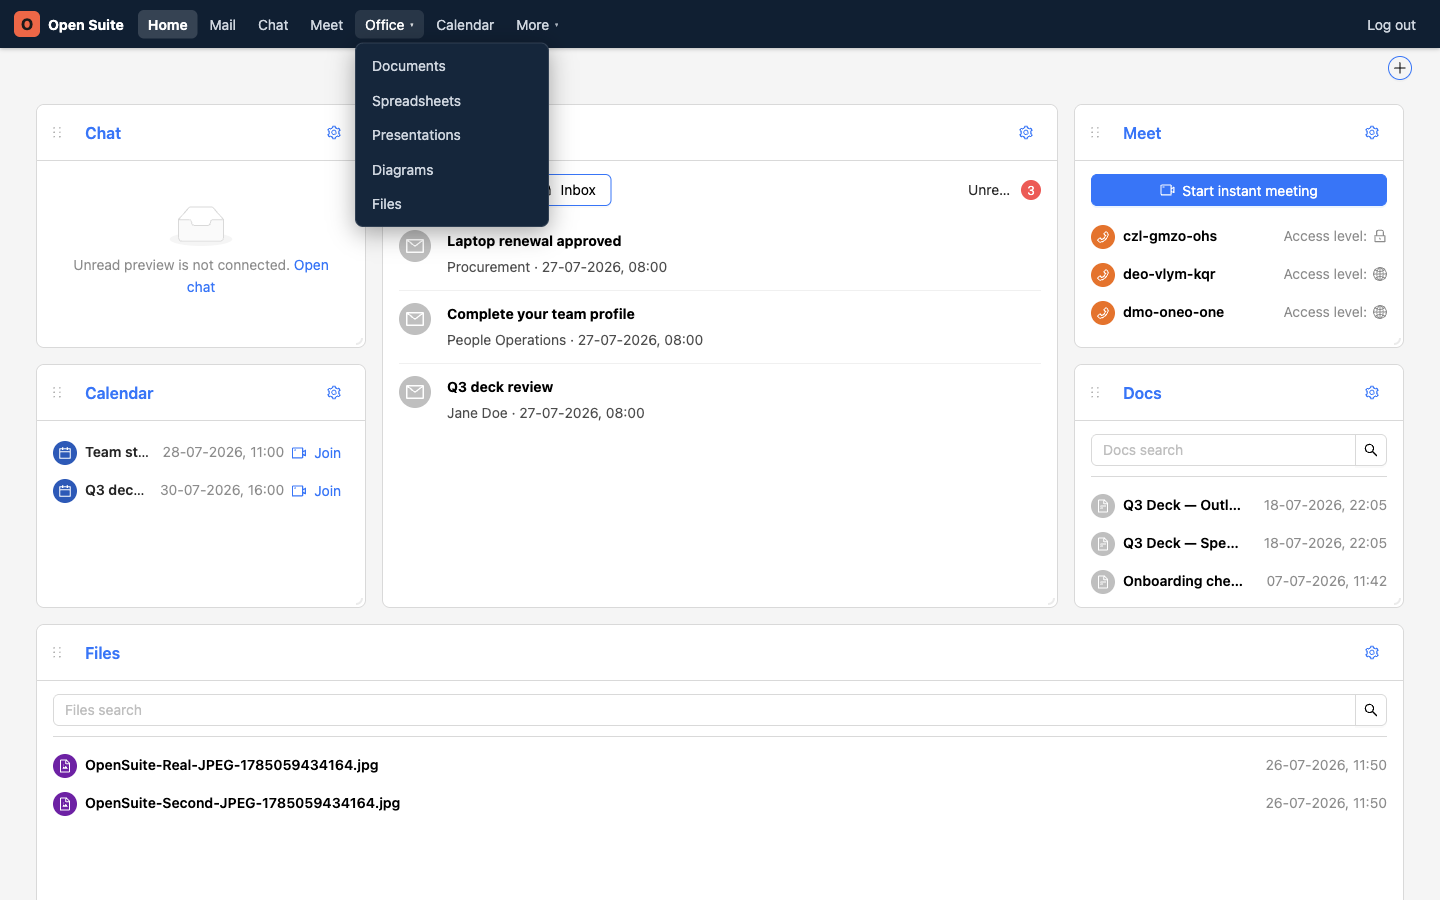This screenshot has height=900, width=1440.
Task: Start an instant meeting
Action: (x=1239, y=190)
